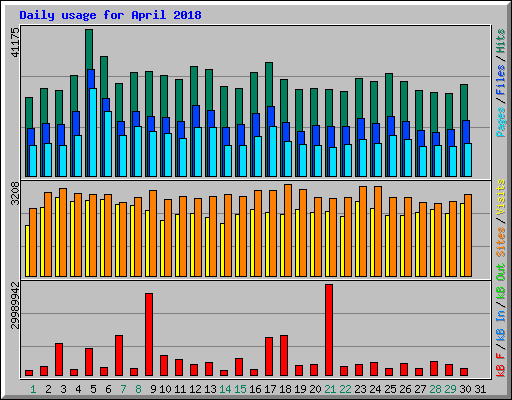Select day label 24 on x-axis

tap(375, 389)
